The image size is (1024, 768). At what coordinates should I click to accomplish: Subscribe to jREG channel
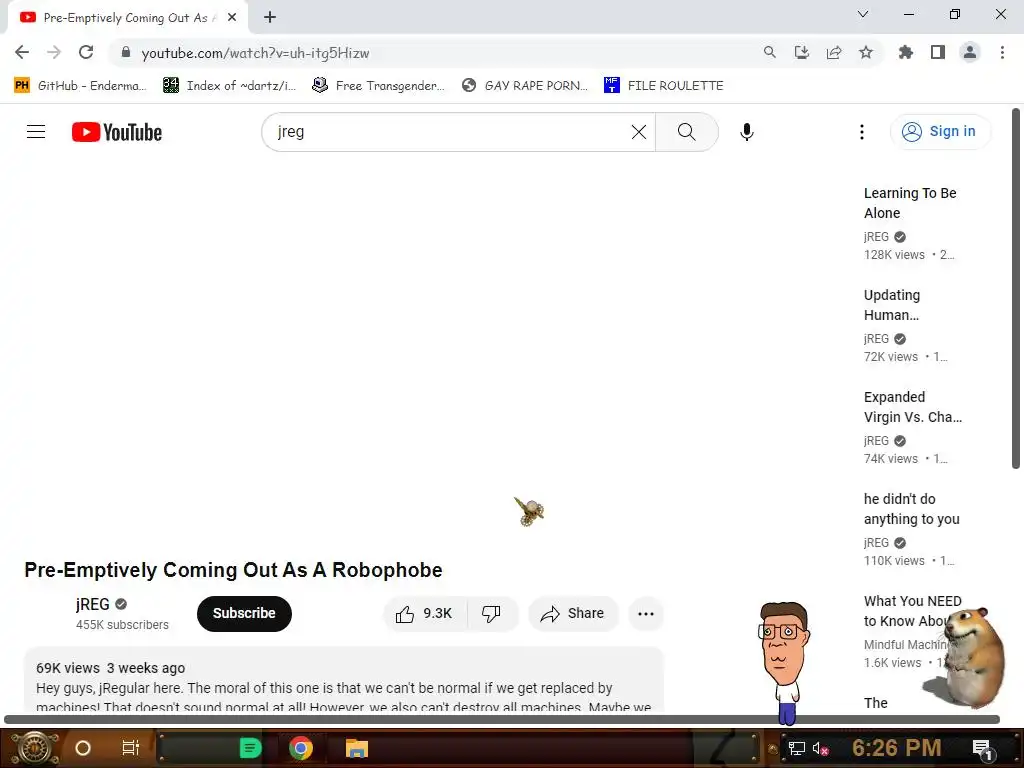244,614
